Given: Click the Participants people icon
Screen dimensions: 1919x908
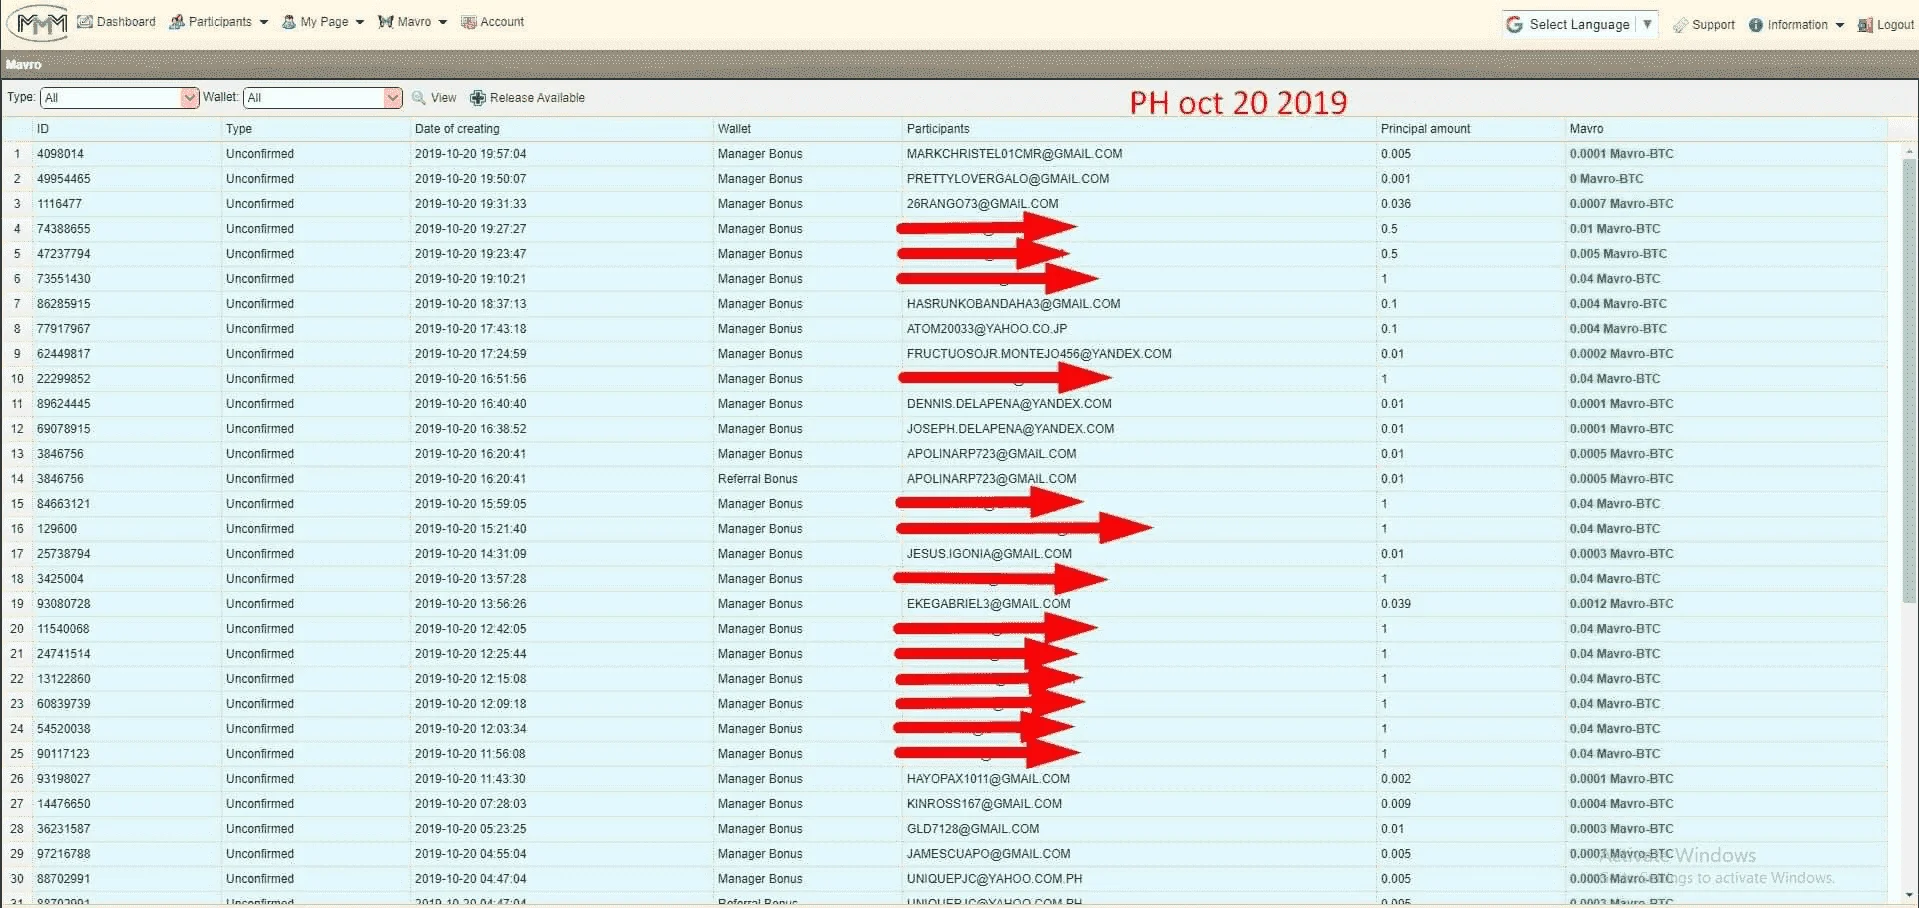Looking at the screenshot, I should coord(177,22).
